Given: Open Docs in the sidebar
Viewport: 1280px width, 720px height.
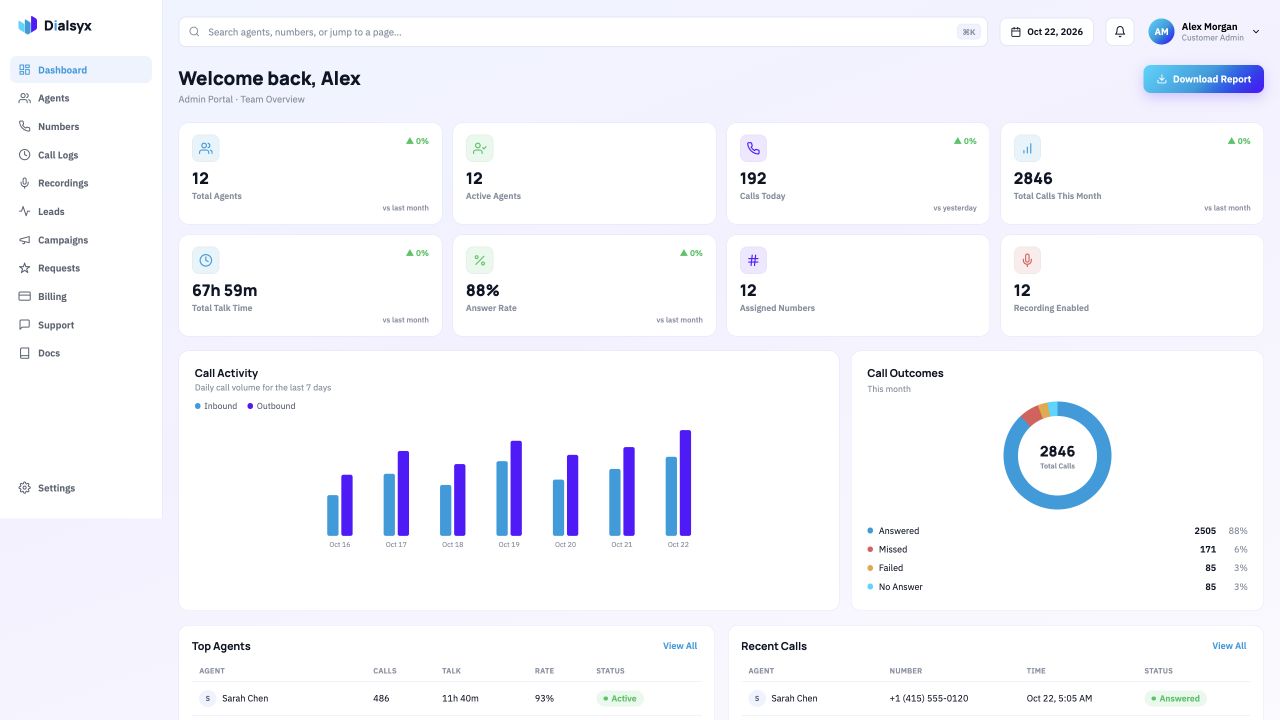Looking at the screenshot, I should click(x=81, y=353).
